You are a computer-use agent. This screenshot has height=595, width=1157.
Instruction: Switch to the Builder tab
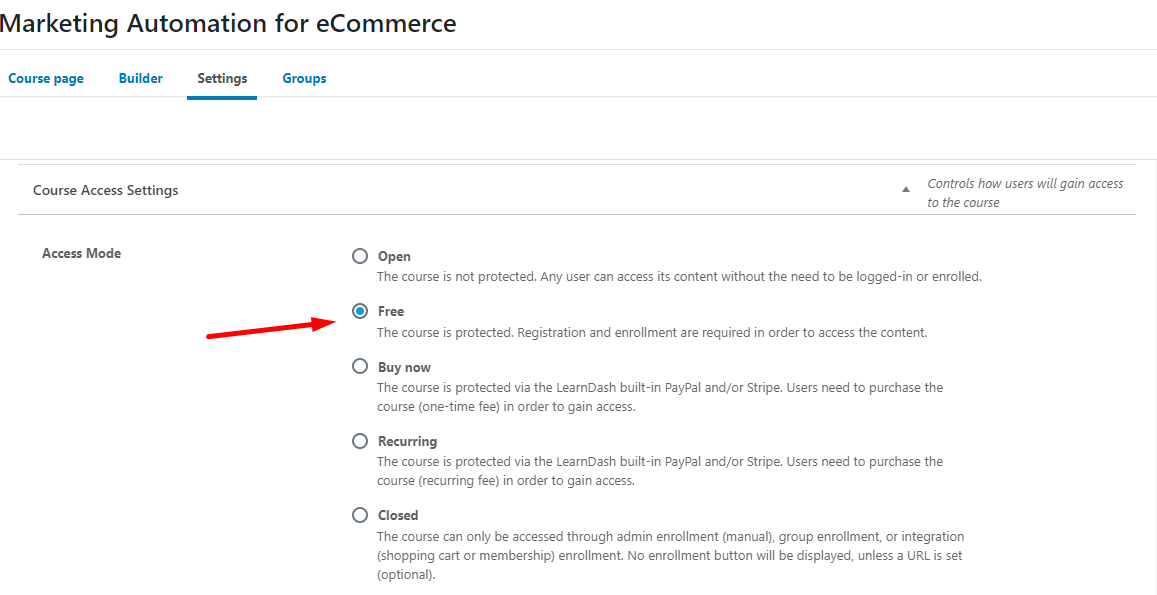coord(140,78)
